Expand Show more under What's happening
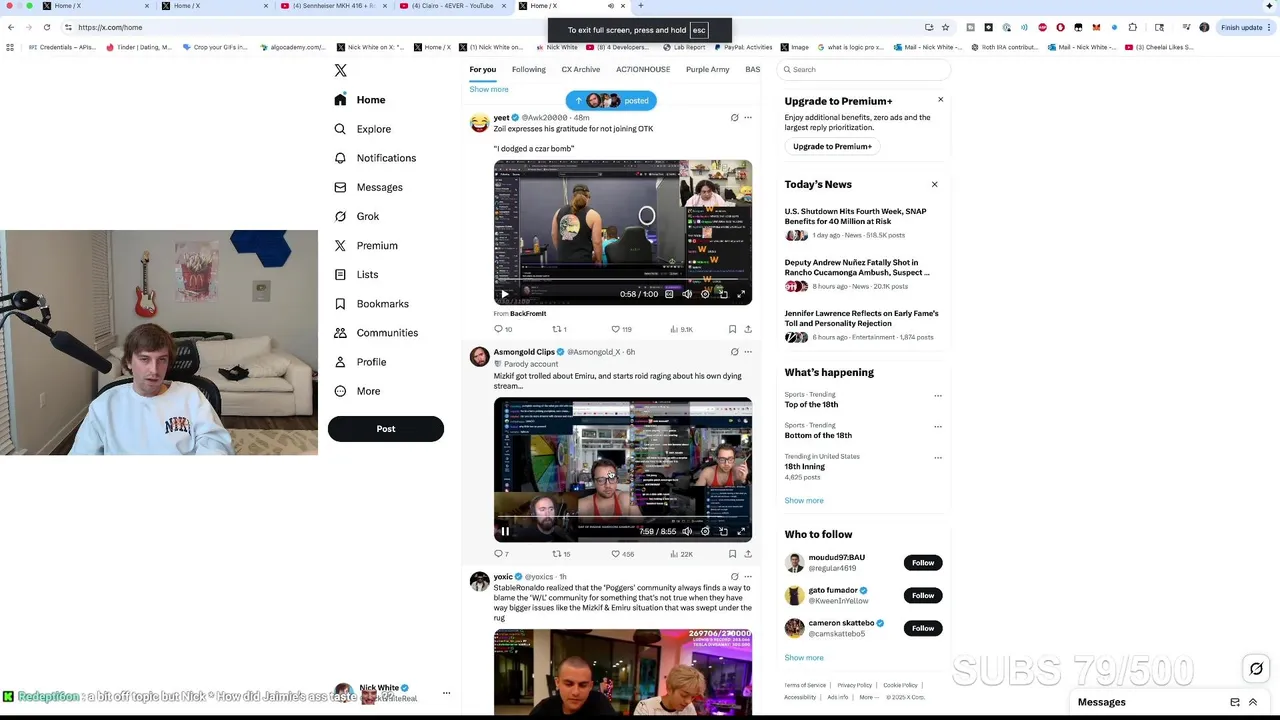This screenshot has width=1280, height=720. [804, 500]
